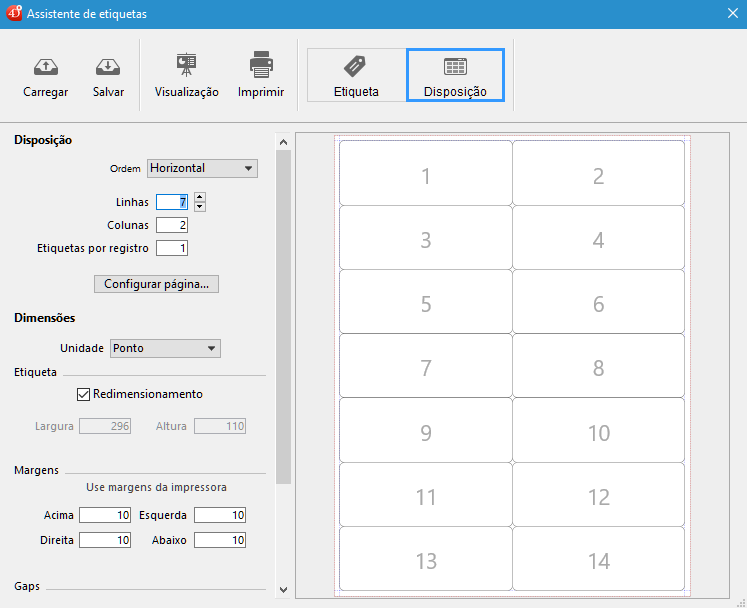Focus the Etiquetas por registro field

click(x=172, y=248)
